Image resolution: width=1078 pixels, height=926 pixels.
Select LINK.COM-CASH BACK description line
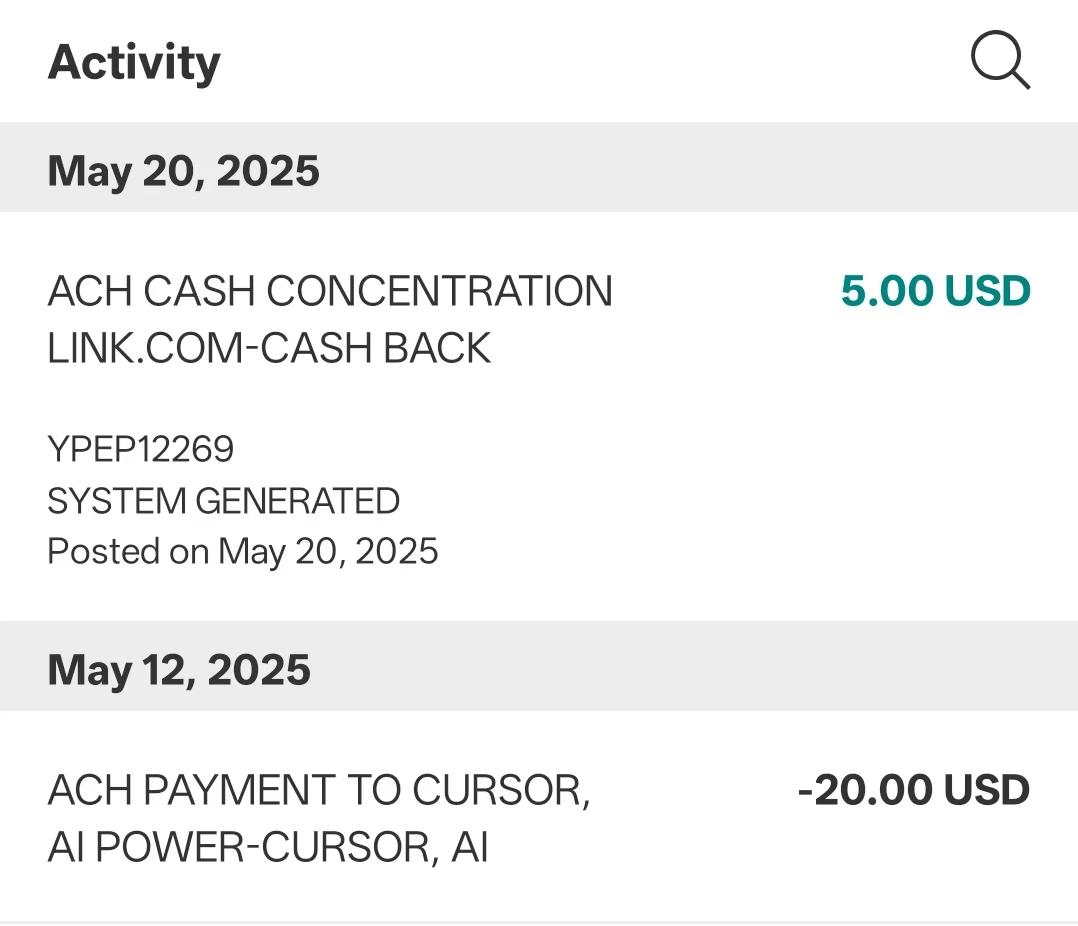pyautogui.click(x=269, y=348)
